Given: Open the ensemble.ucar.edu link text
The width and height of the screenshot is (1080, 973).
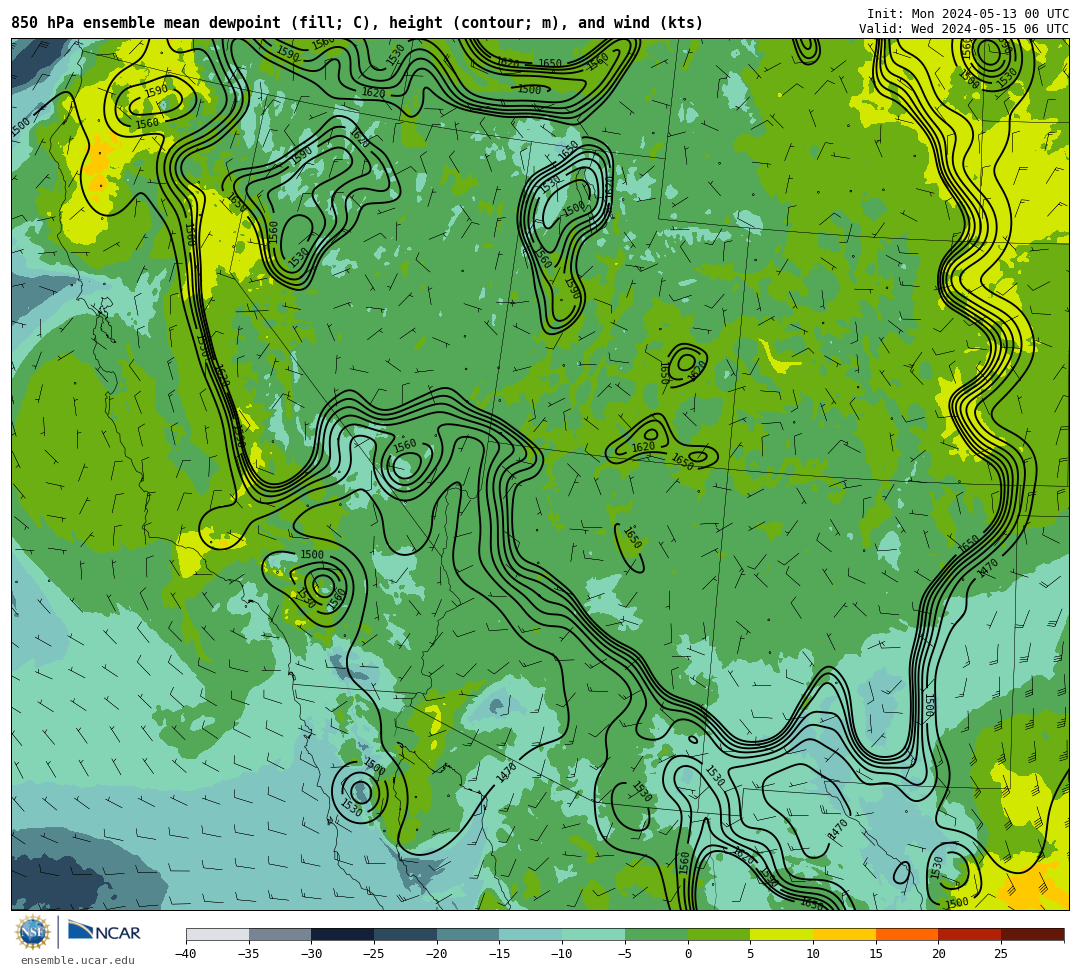Looking at the screenshot, I should pos(77,960).
